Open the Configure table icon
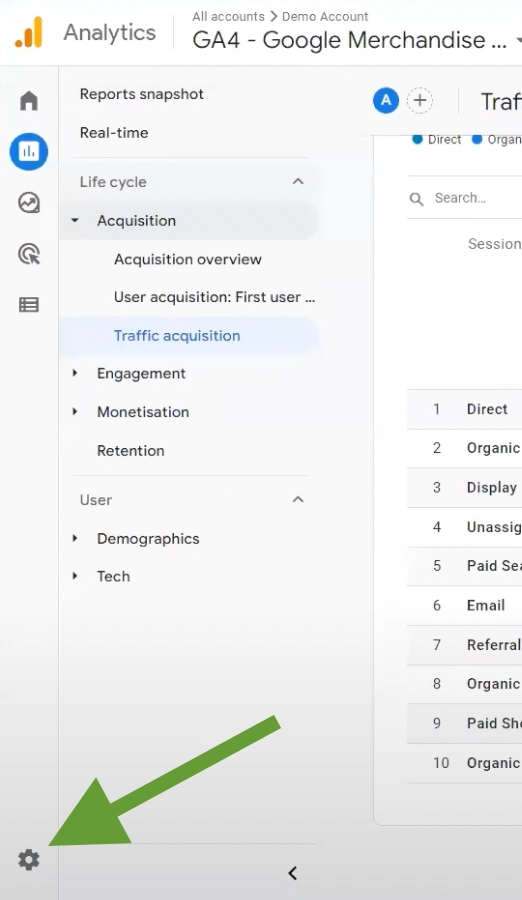This screenshot has height=900, width=522. 29,304
